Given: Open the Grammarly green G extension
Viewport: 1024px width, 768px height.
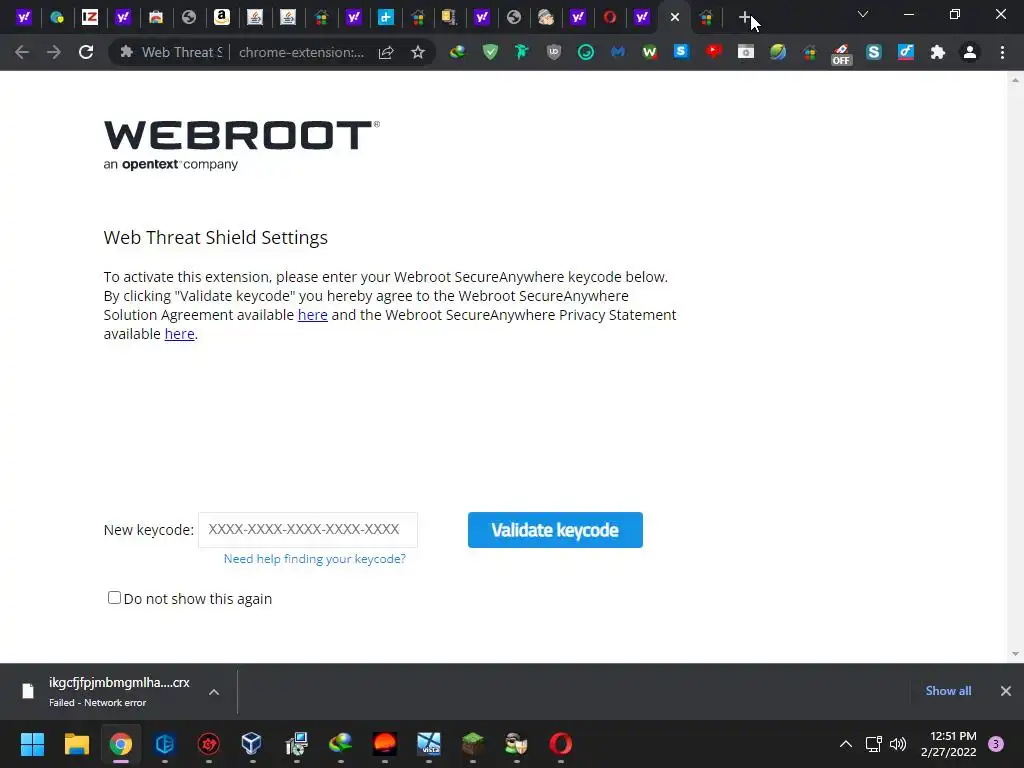Looking at the screenshot, I should point(586,52).
